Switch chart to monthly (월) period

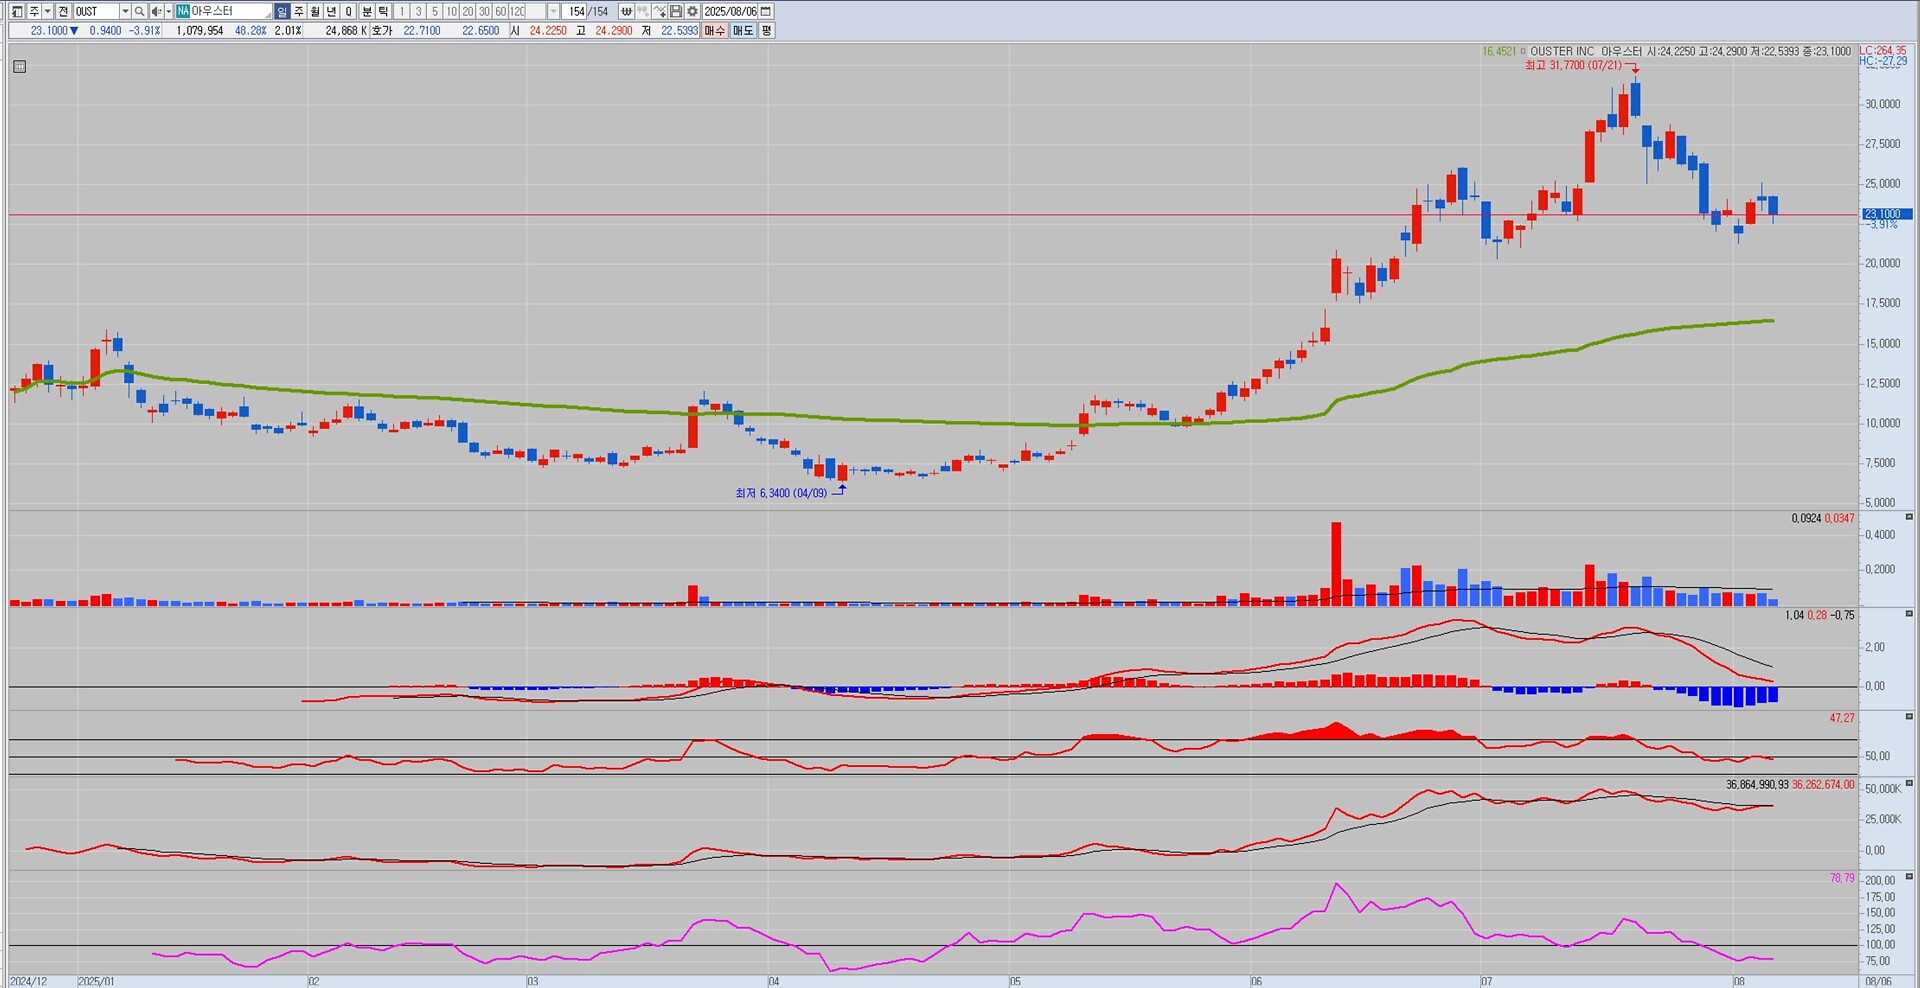[315, 11]
